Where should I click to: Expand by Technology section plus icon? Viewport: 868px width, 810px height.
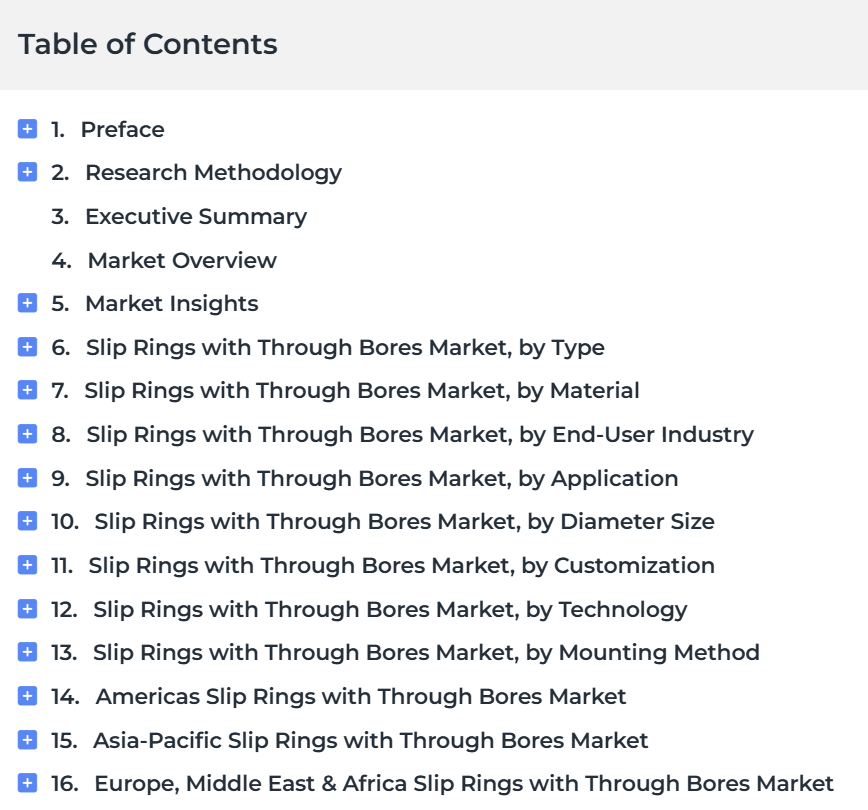(x=27, y=609)
